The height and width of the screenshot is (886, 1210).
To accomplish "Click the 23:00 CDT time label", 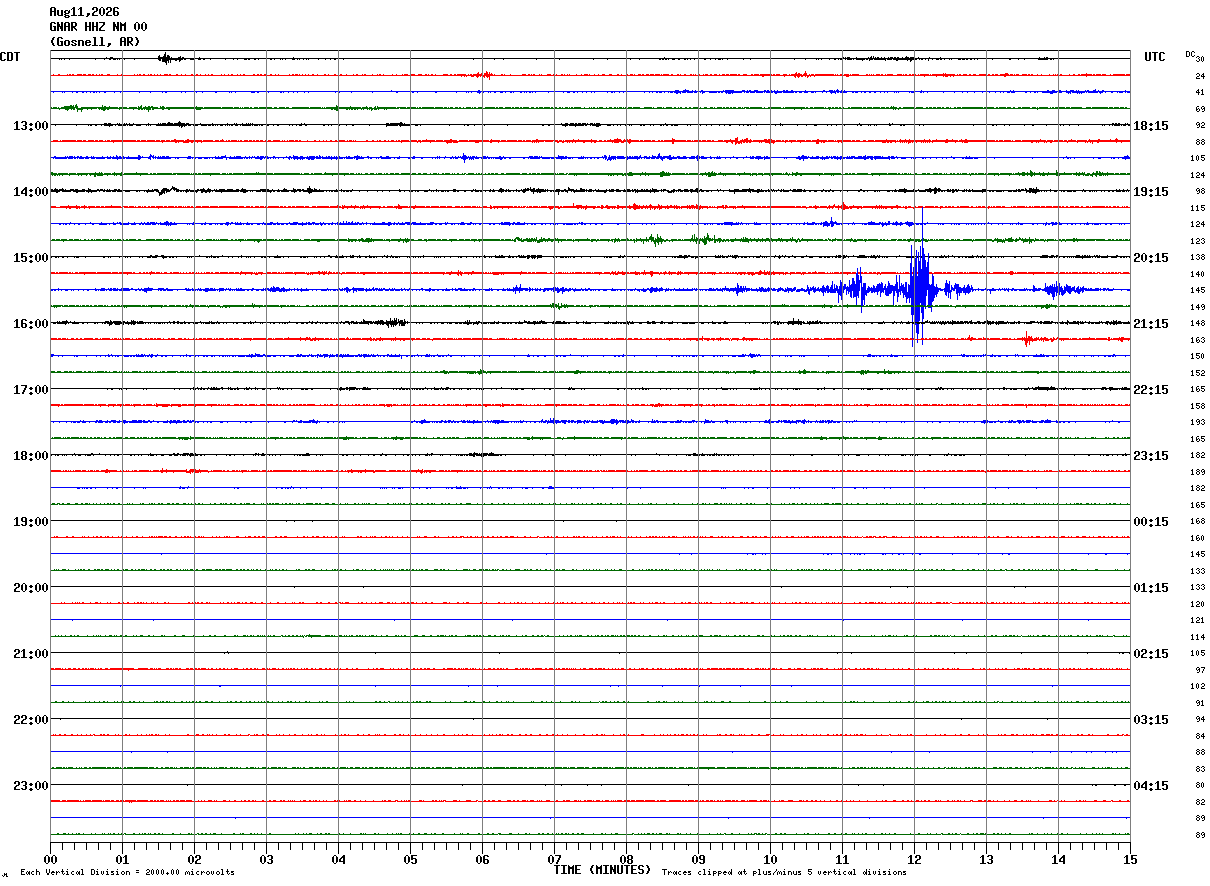I will [30, 786].
